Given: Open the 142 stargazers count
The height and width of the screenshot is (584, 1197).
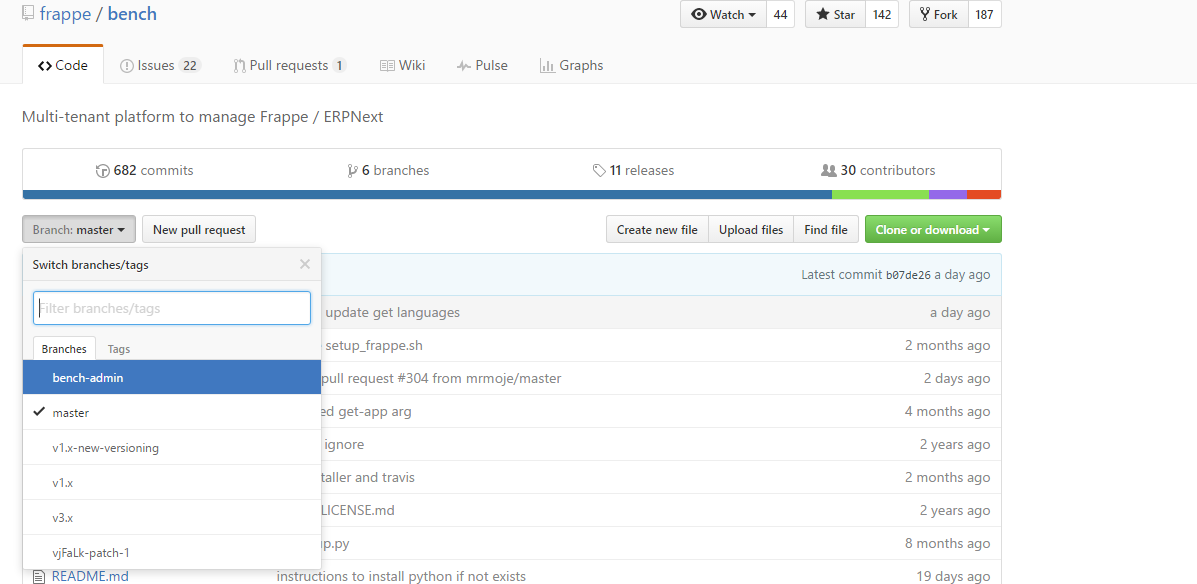Looking at the screenshot, I should pyautogui.click(x=882, y=15).
